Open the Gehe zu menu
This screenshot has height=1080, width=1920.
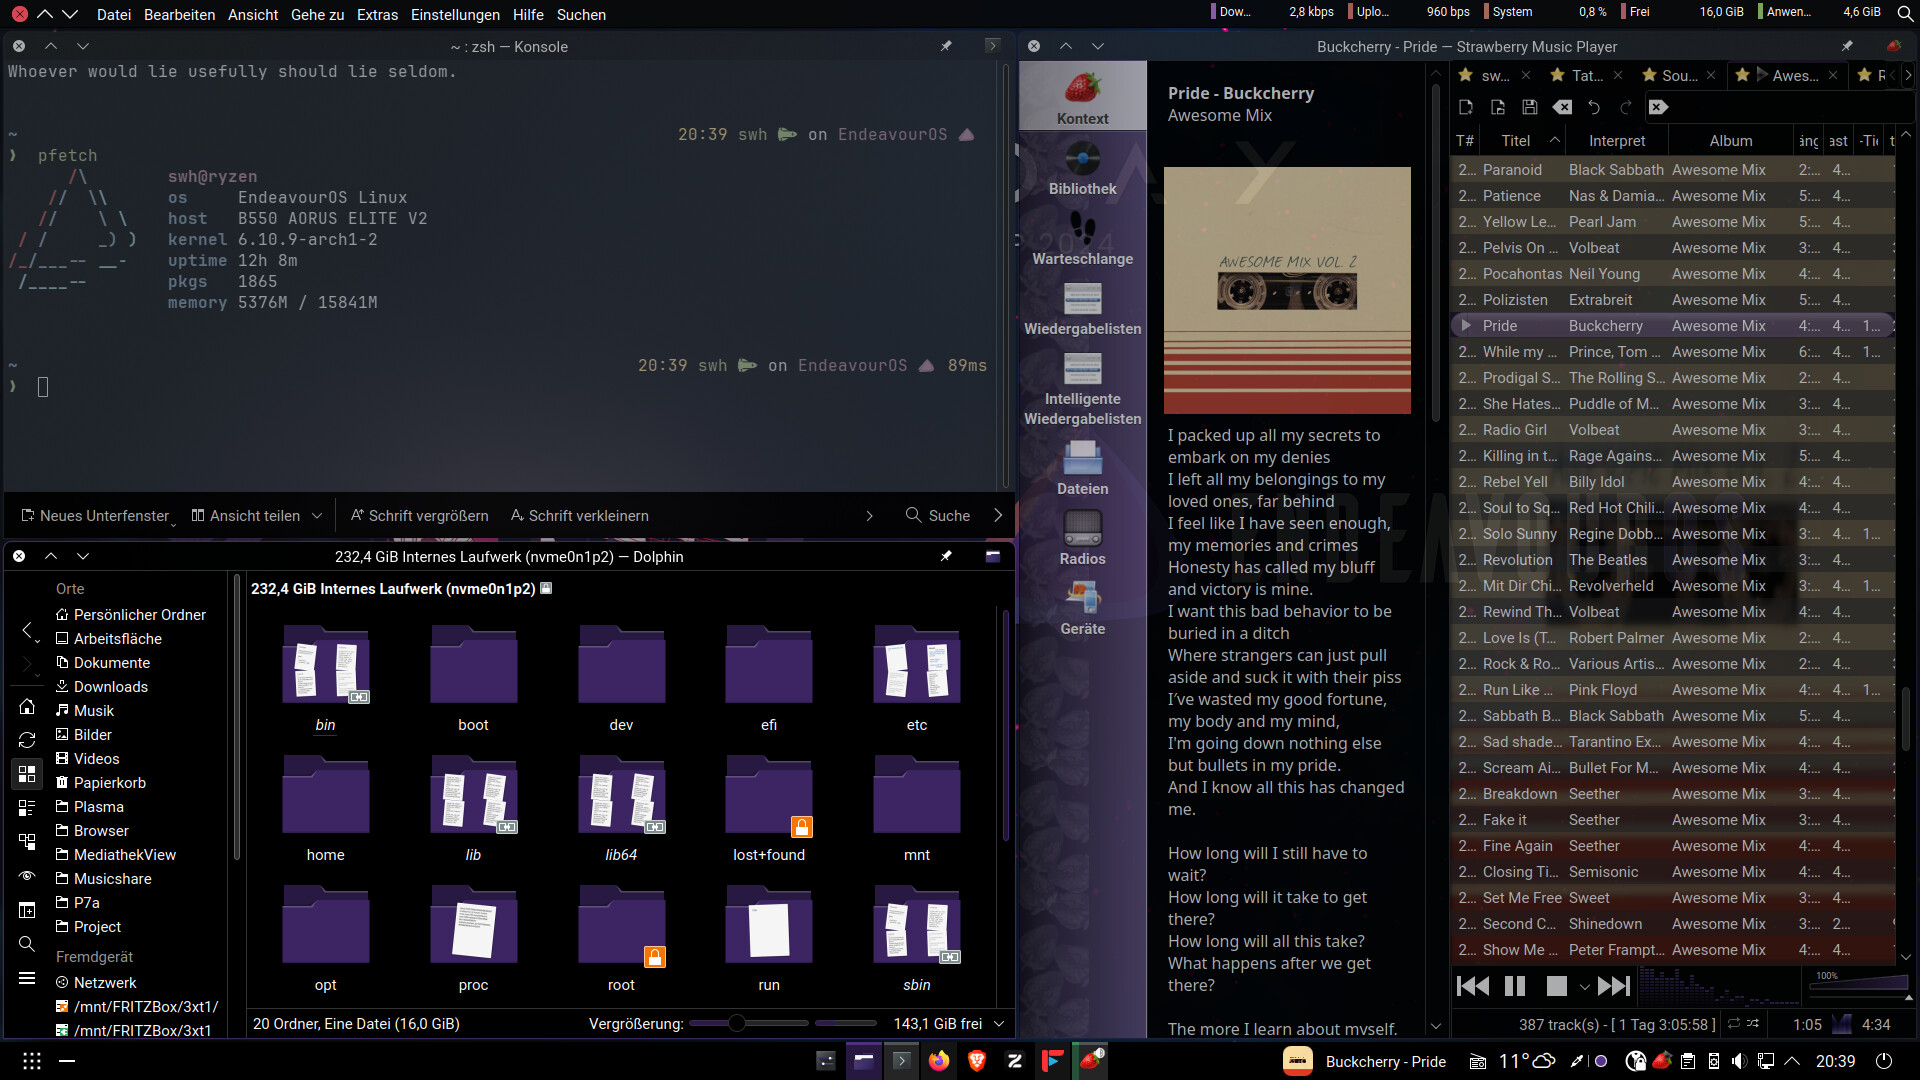tap(317, 15)
